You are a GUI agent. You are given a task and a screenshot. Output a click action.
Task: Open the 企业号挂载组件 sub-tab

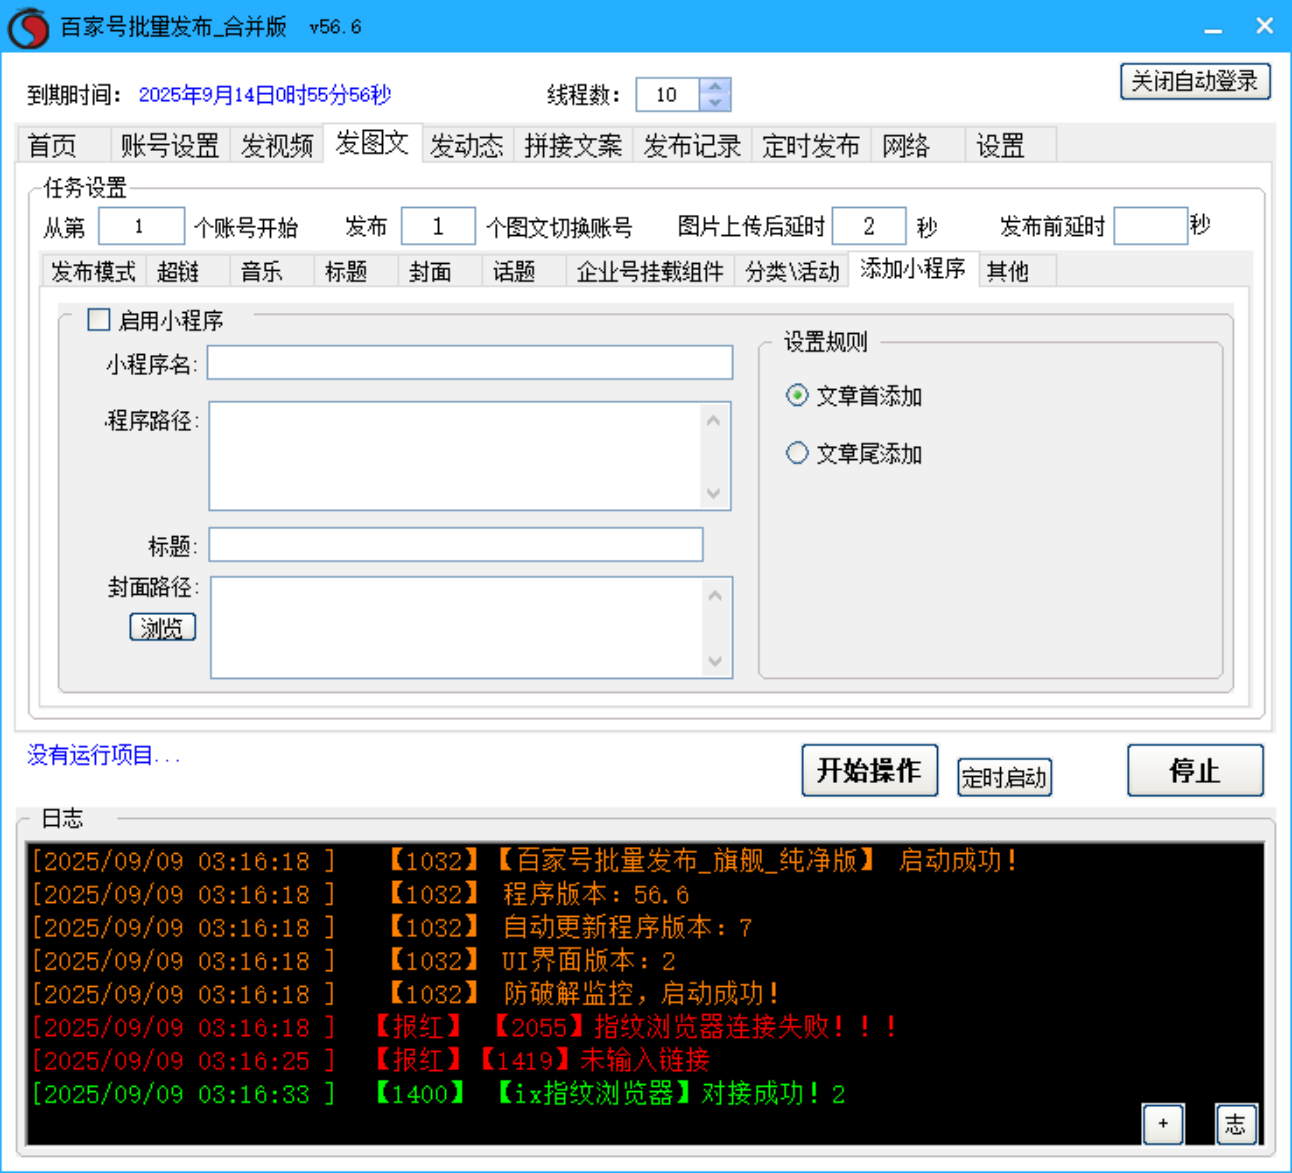point(649,270)
